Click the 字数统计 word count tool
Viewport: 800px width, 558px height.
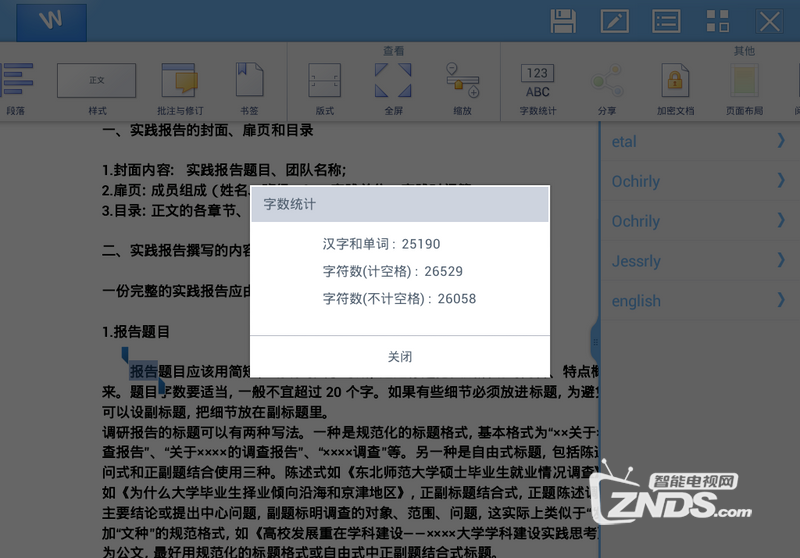(x=538, y=89)
